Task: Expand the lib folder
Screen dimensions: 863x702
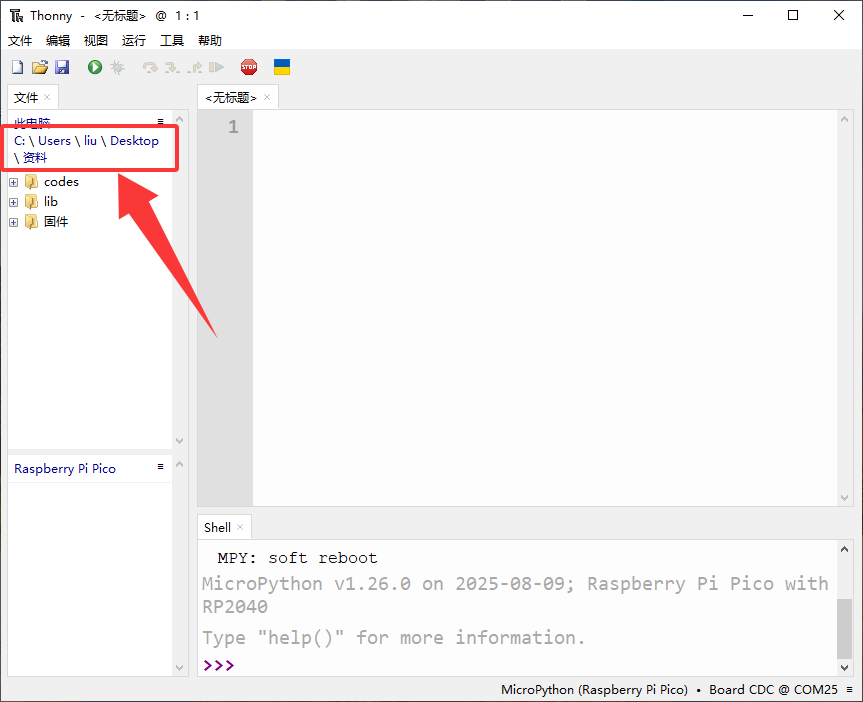Action: pyautogui.click(x=14, y=202)
